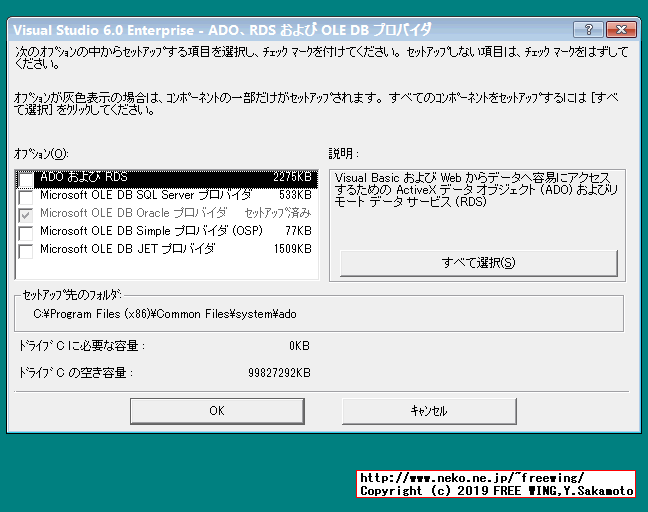The width and height of the screenshot is (648, 512).
Task: Click the setup folder path C:¥Program Files (x86)
Action: (165, 314)
